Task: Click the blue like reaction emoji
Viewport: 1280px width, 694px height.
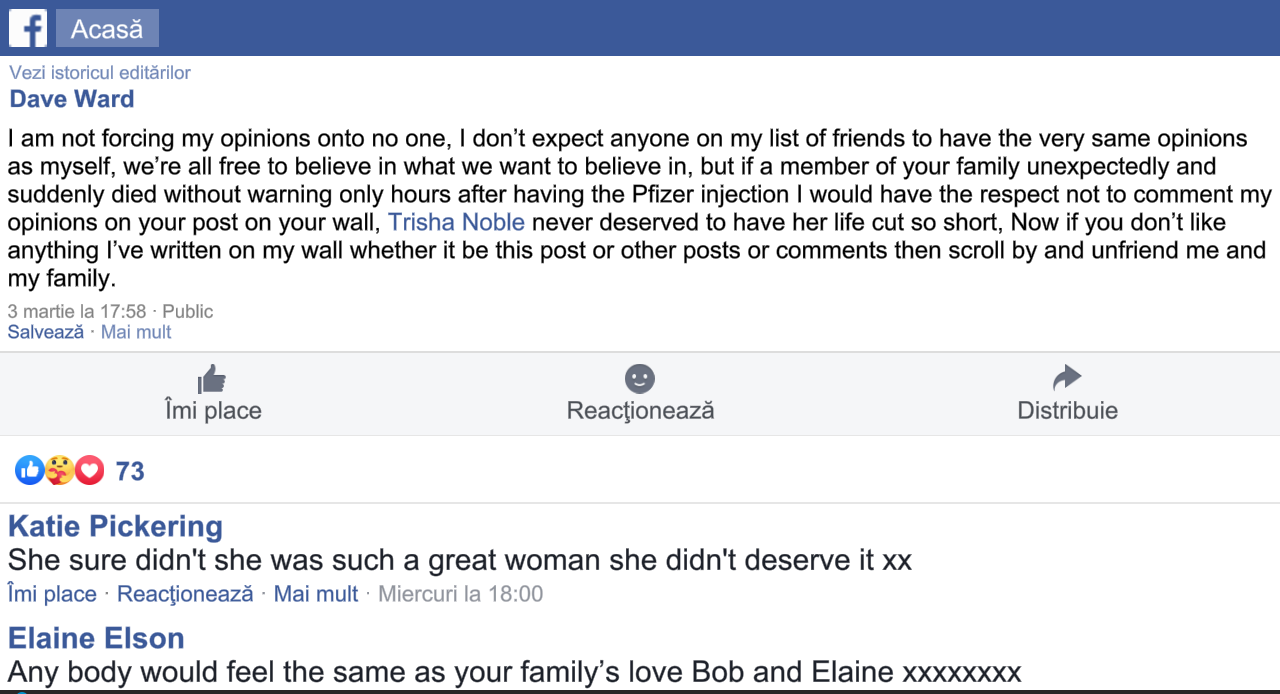Action: point(30,470)
